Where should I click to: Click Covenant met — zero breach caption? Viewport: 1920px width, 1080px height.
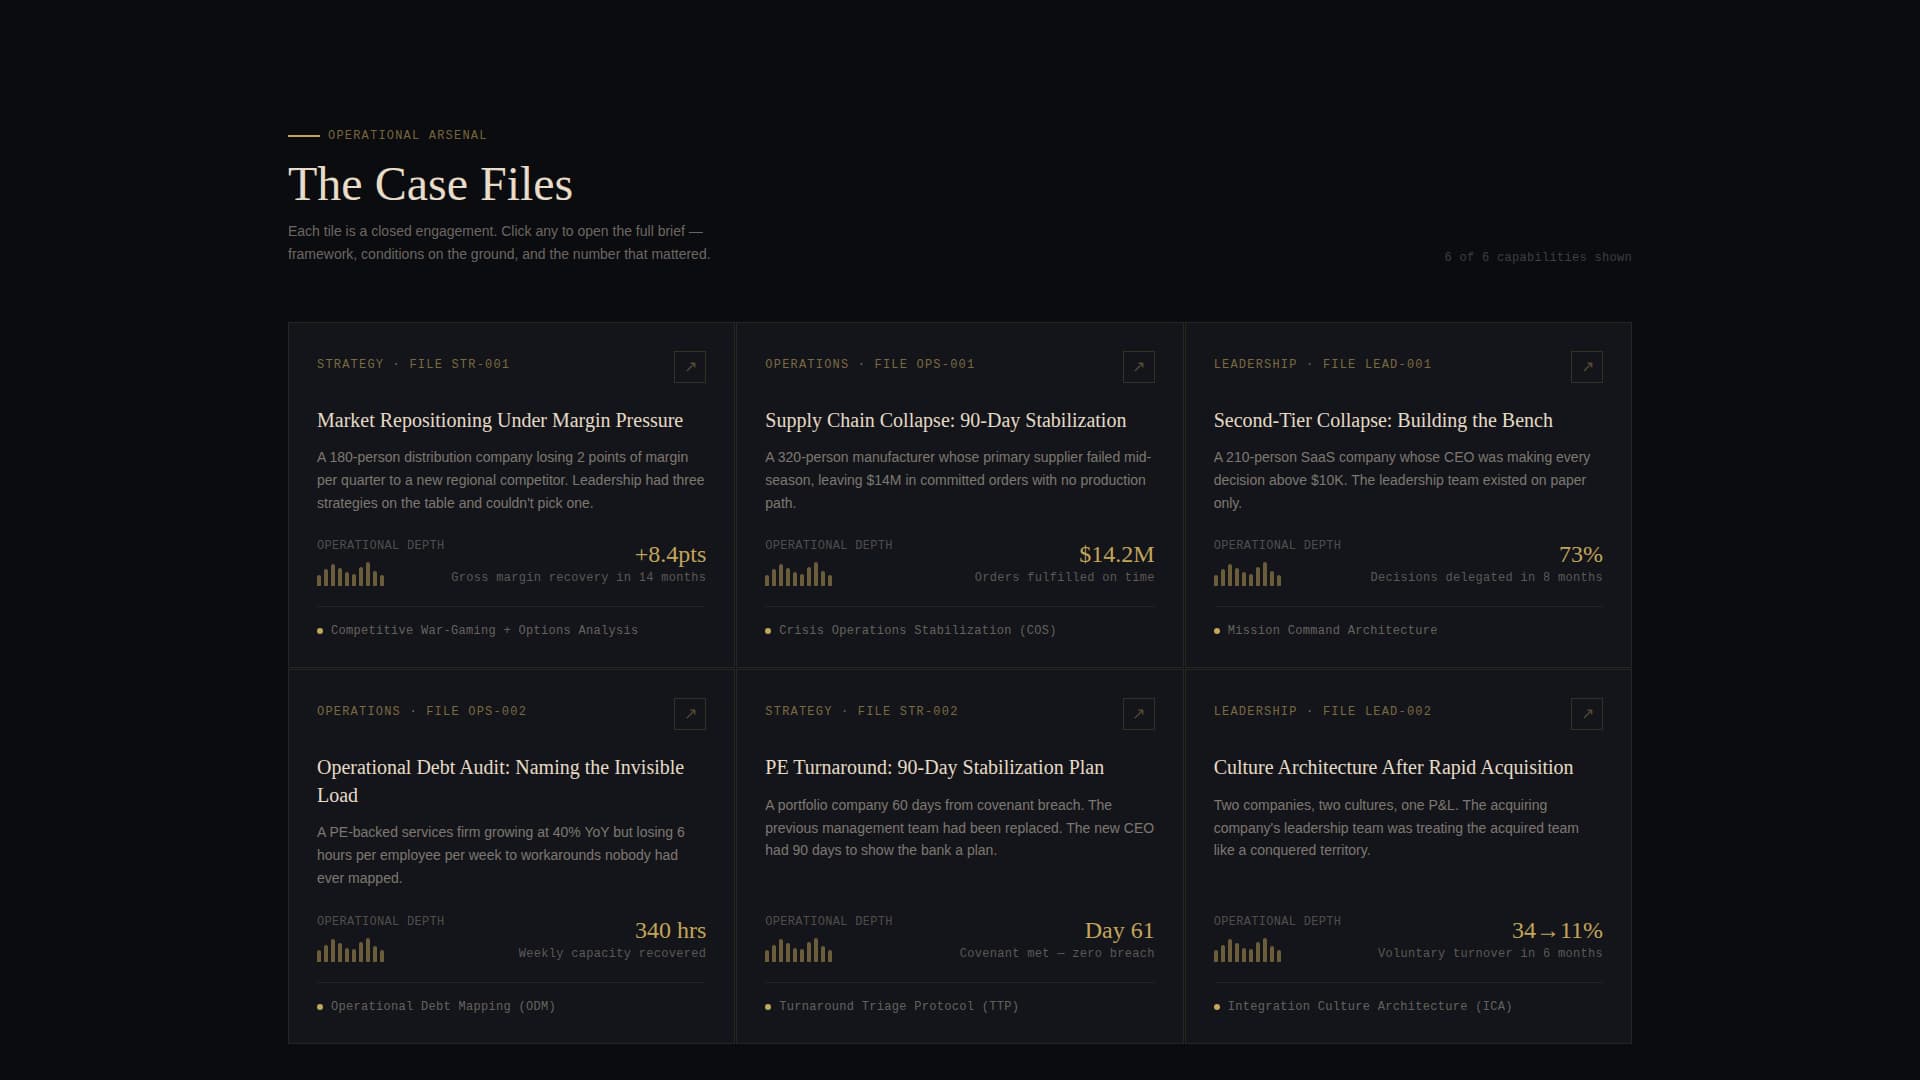pyautogui.click(x=1057, y=954)
